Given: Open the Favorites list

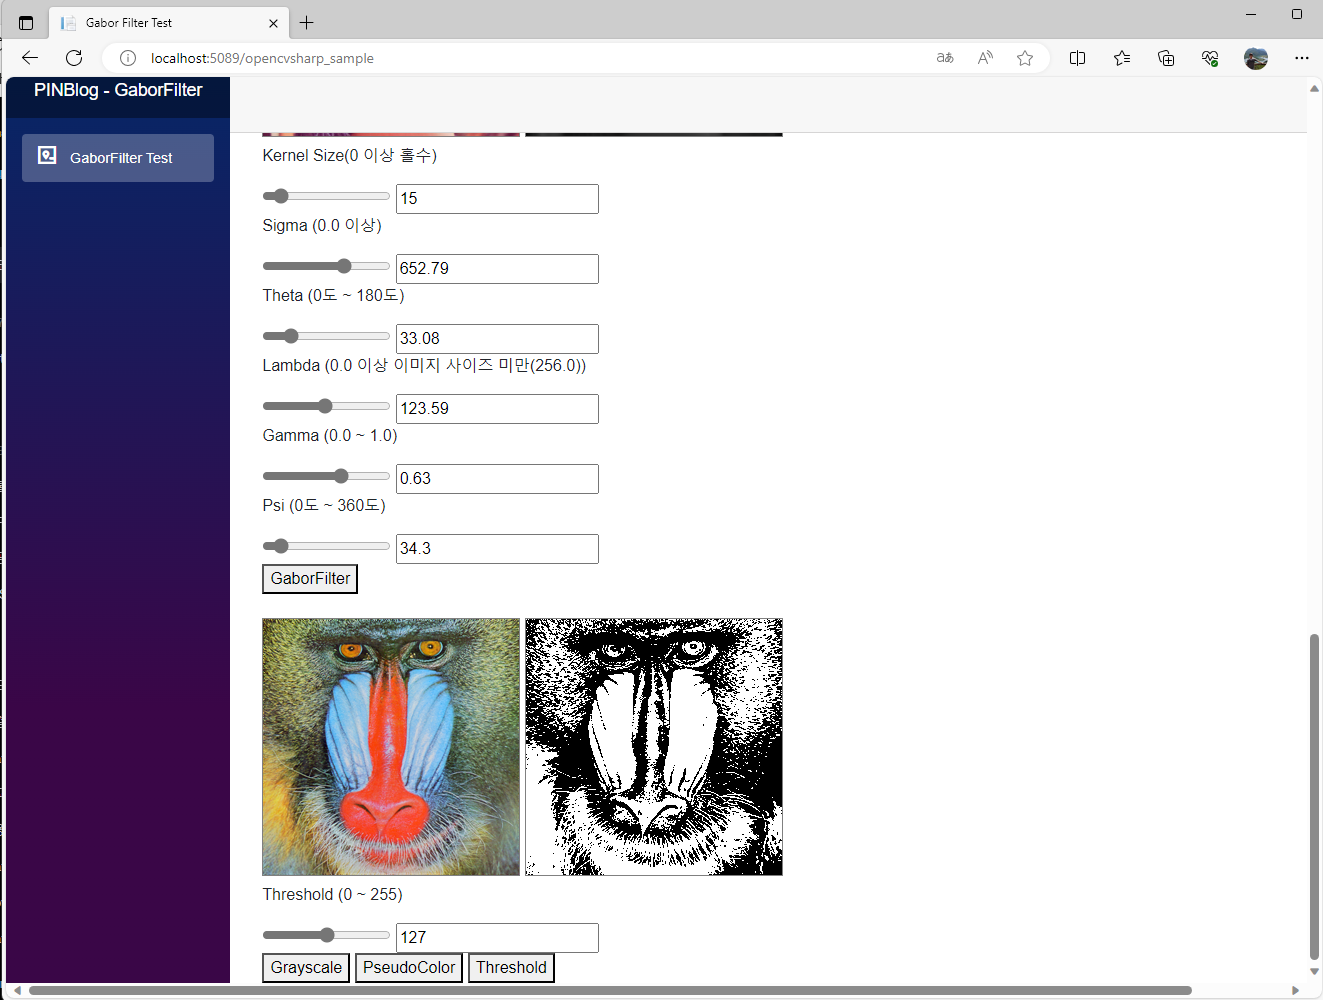Looking at the screenshot, I should (x=1121, y=58).
